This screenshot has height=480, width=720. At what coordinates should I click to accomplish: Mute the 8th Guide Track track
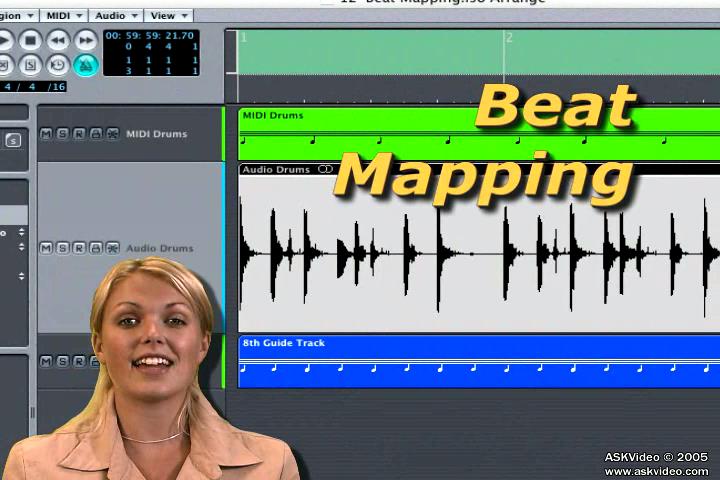point(46,361)
